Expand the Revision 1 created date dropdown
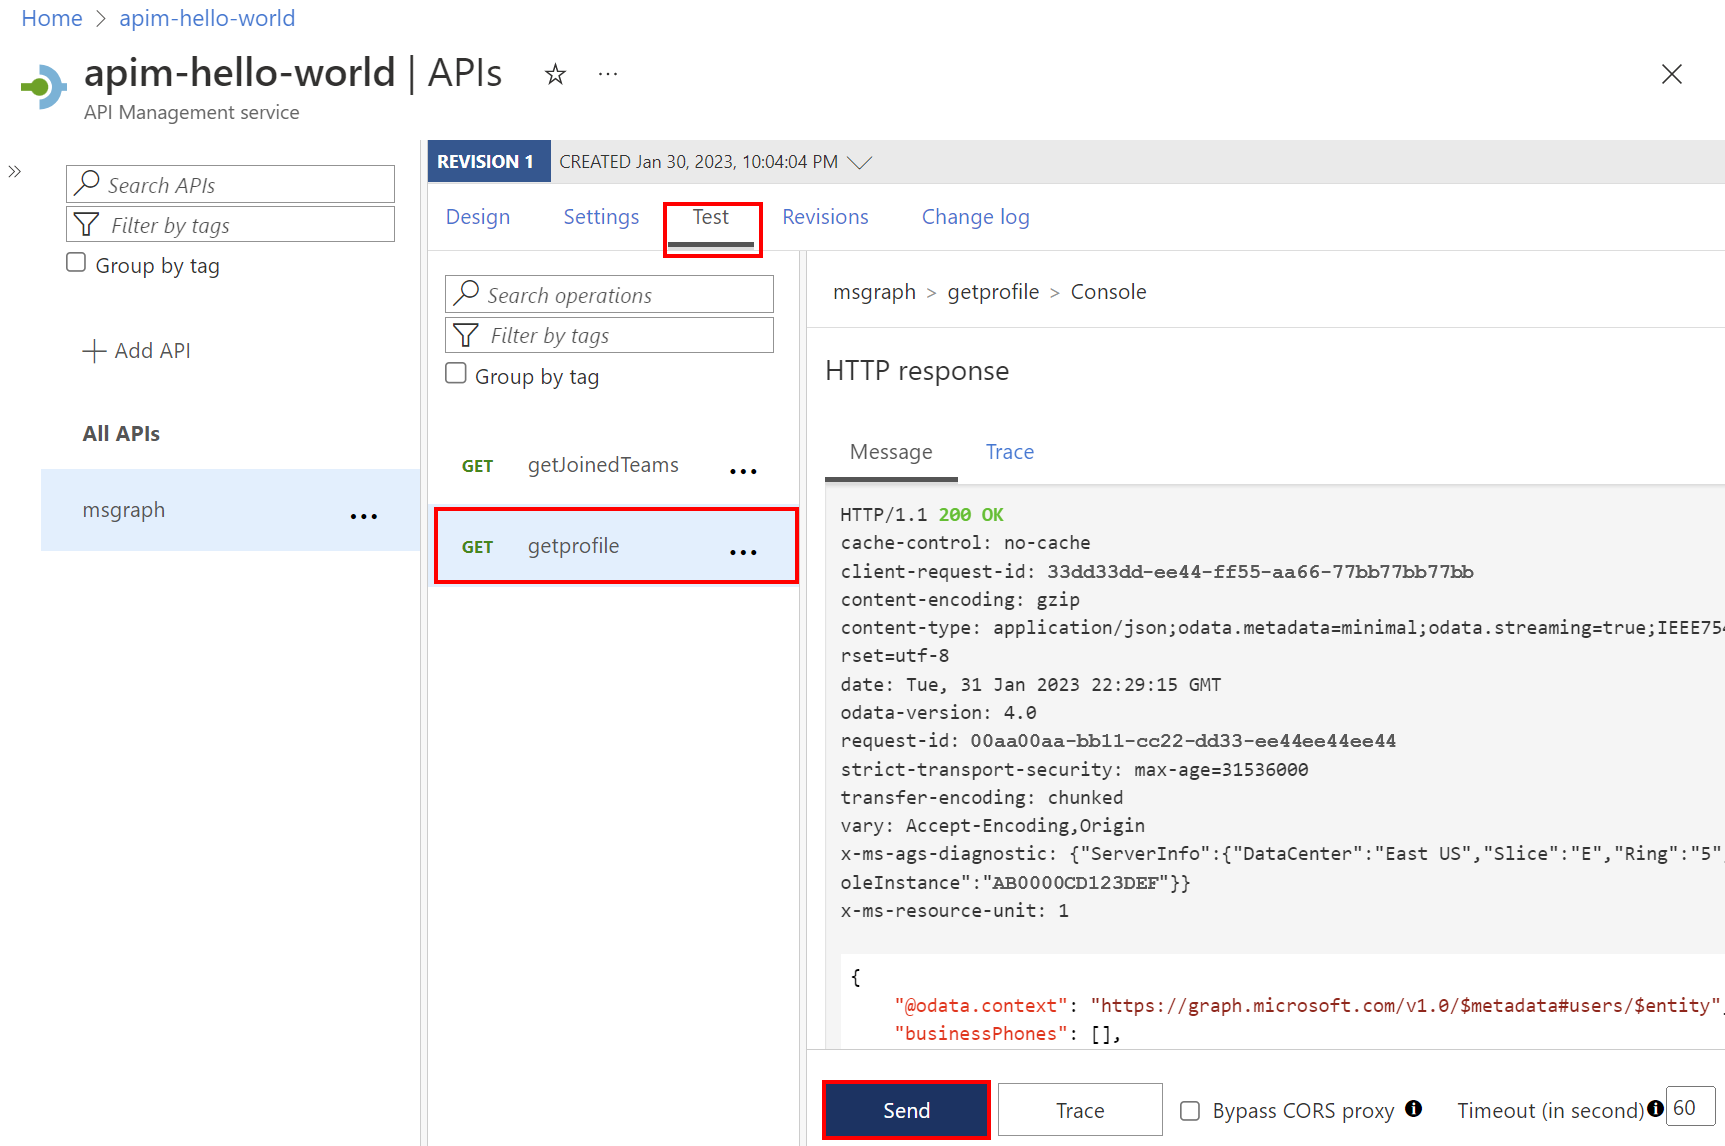This screenshot has width=1725, height=1146. [x=859, y=161]
